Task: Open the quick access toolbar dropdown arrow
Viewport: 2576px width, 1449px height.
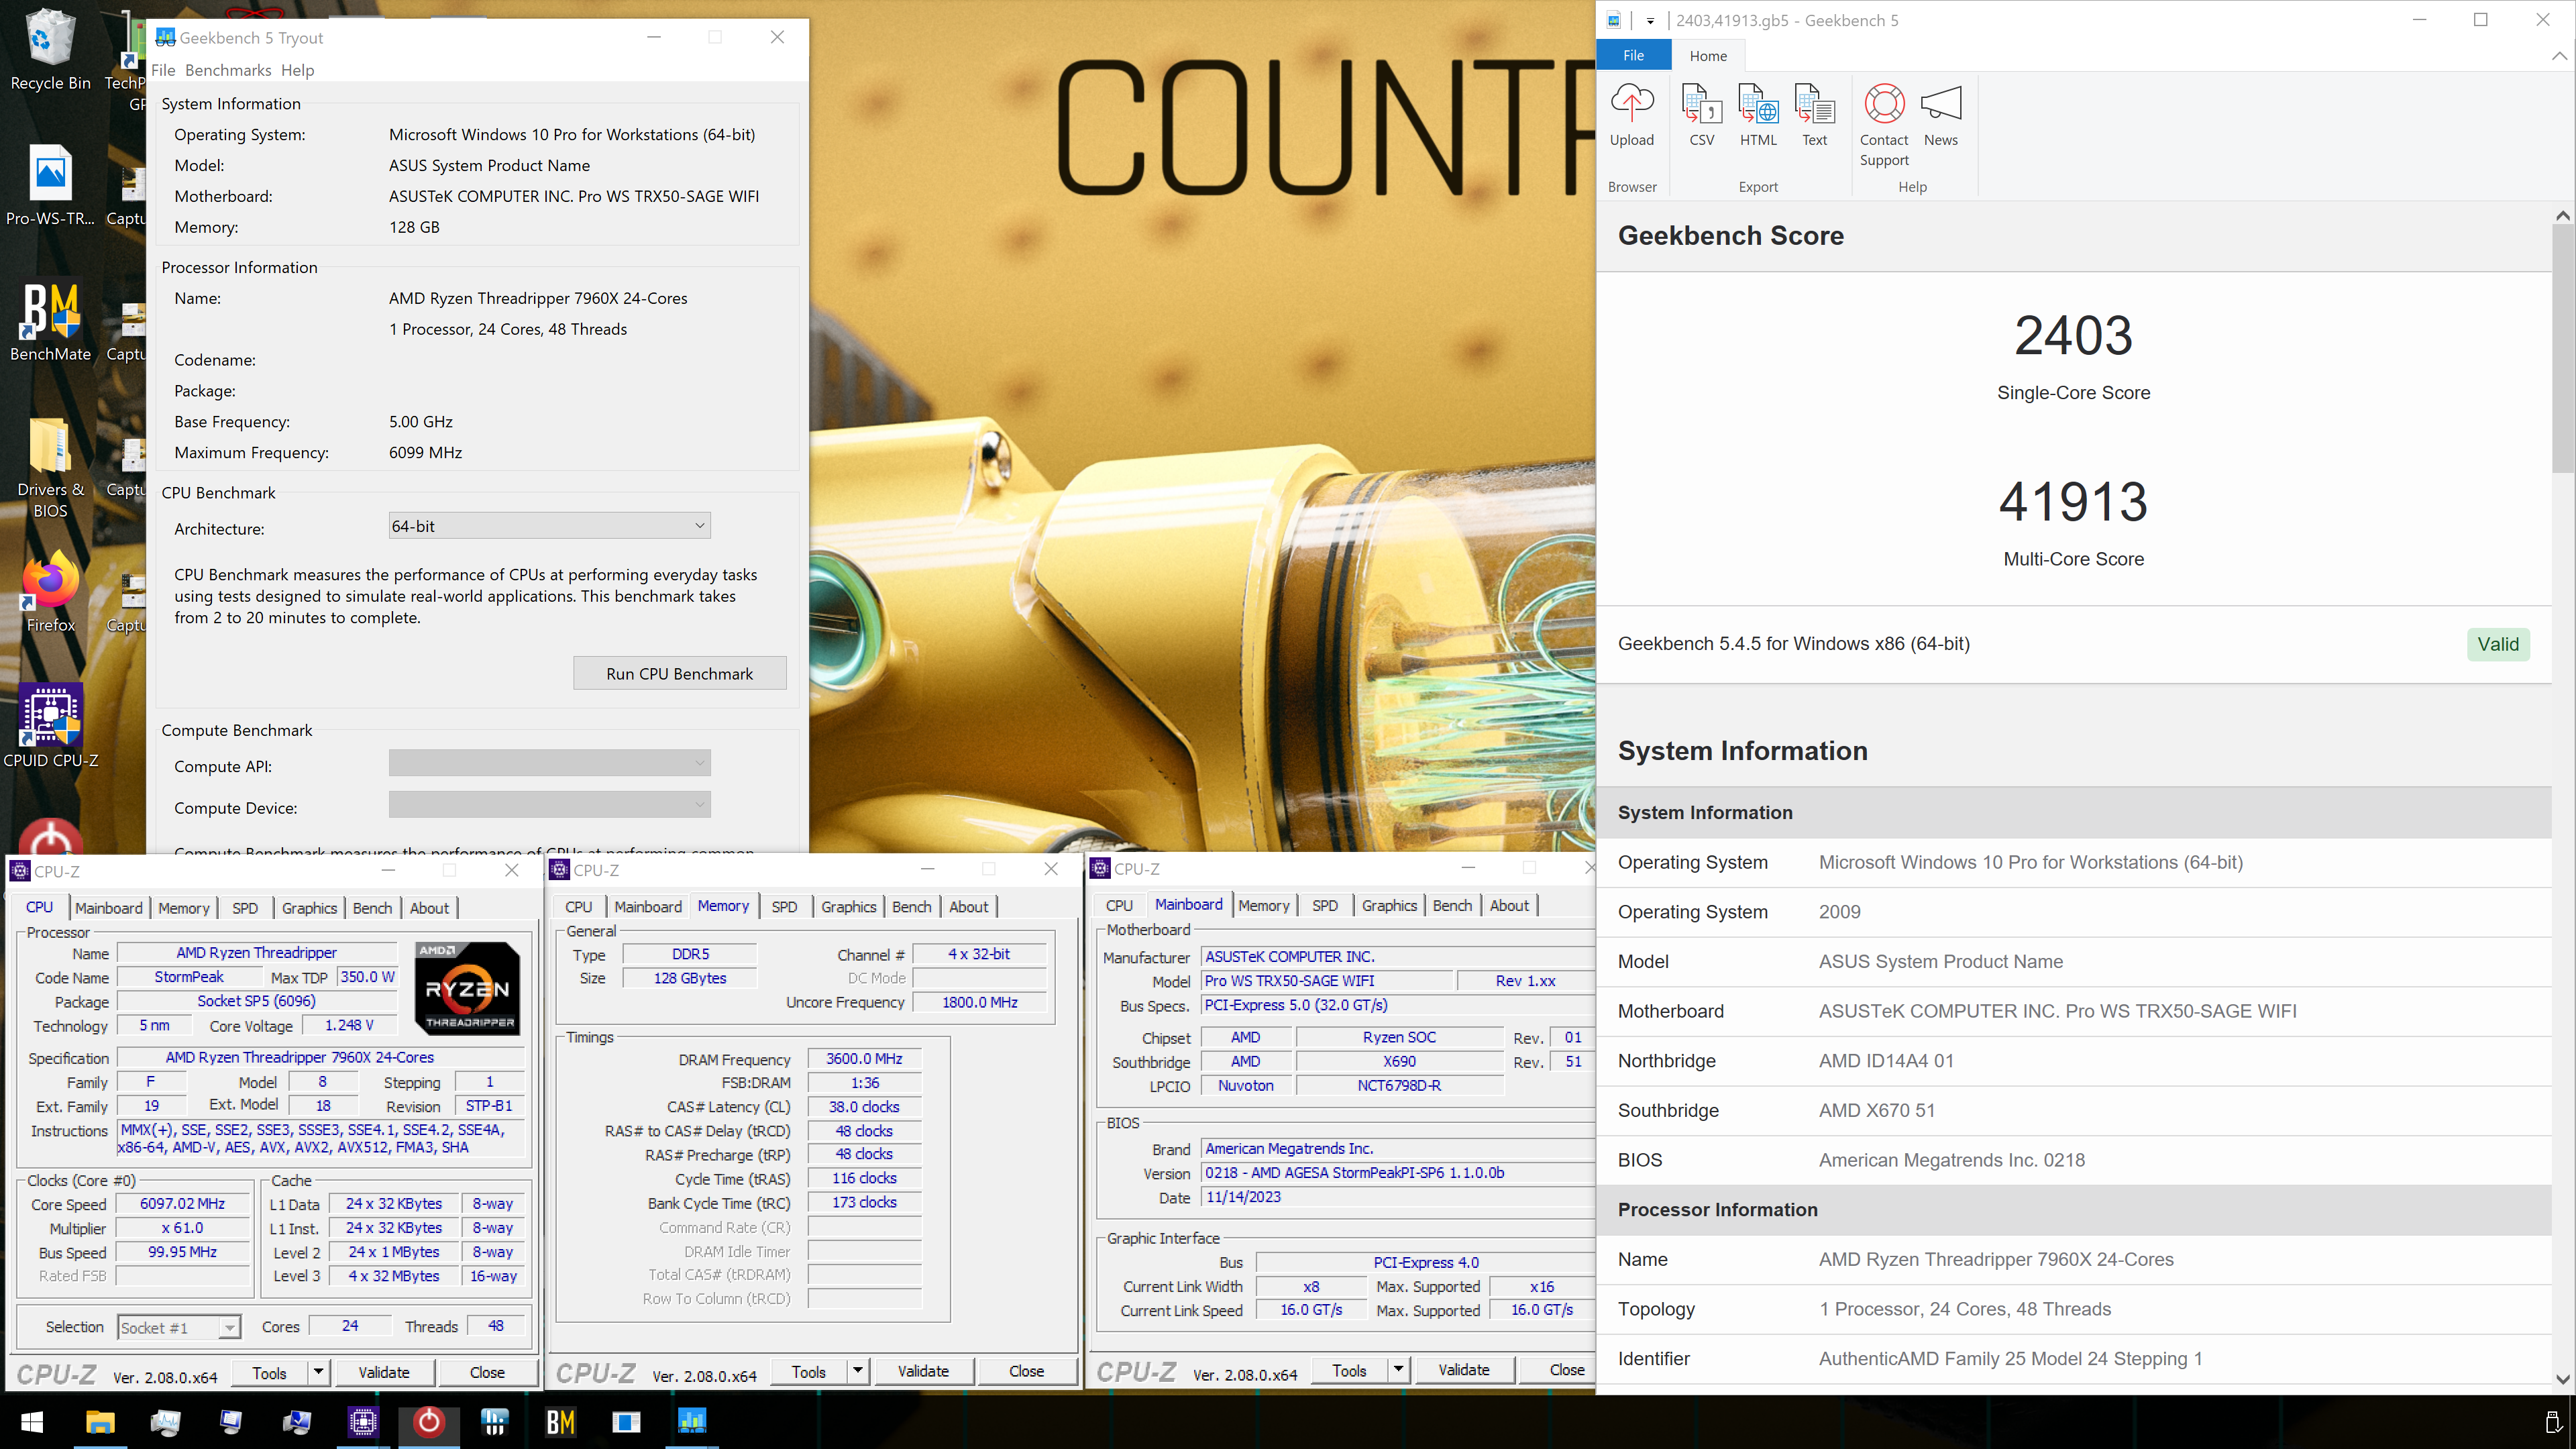Action: tap(1650, 20)
